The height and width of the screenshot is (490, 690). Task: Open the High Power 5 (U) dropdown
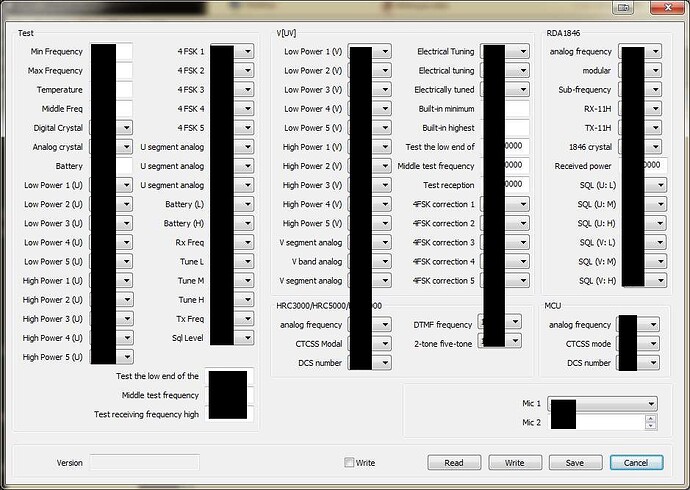click(125, 357)
